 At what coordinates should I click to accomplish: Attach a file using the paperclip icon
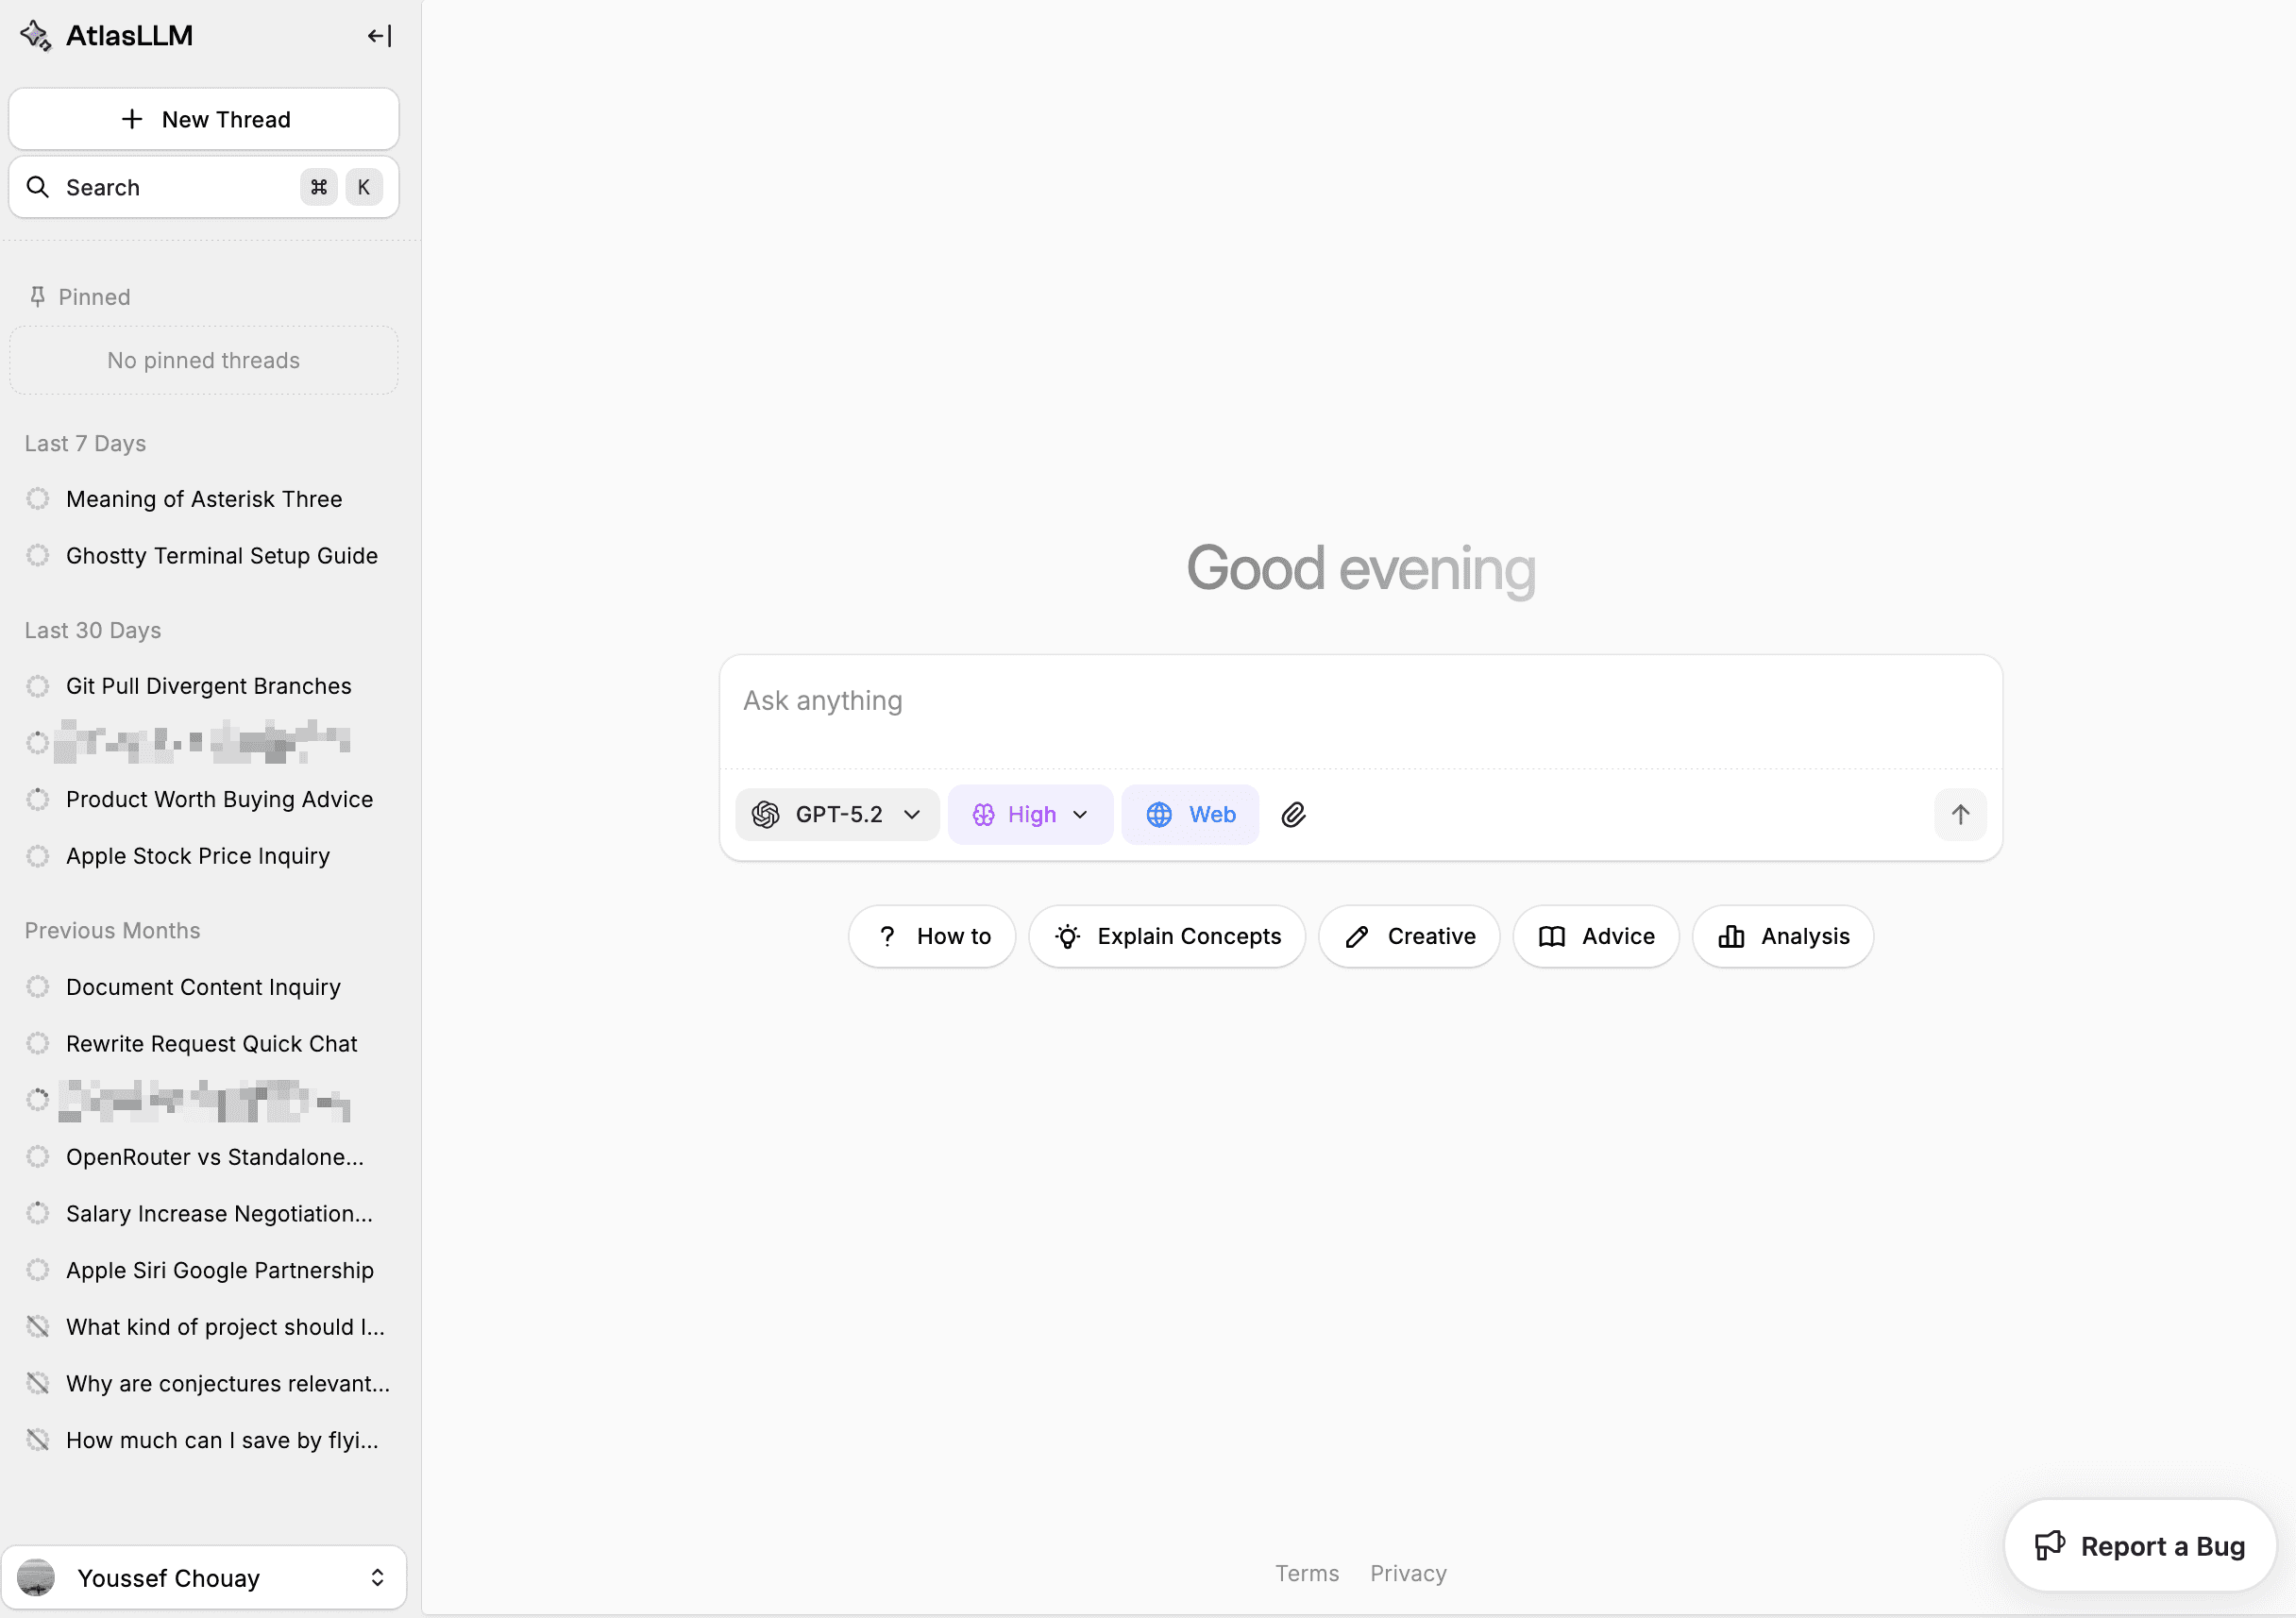click(x=1293, y=814)
